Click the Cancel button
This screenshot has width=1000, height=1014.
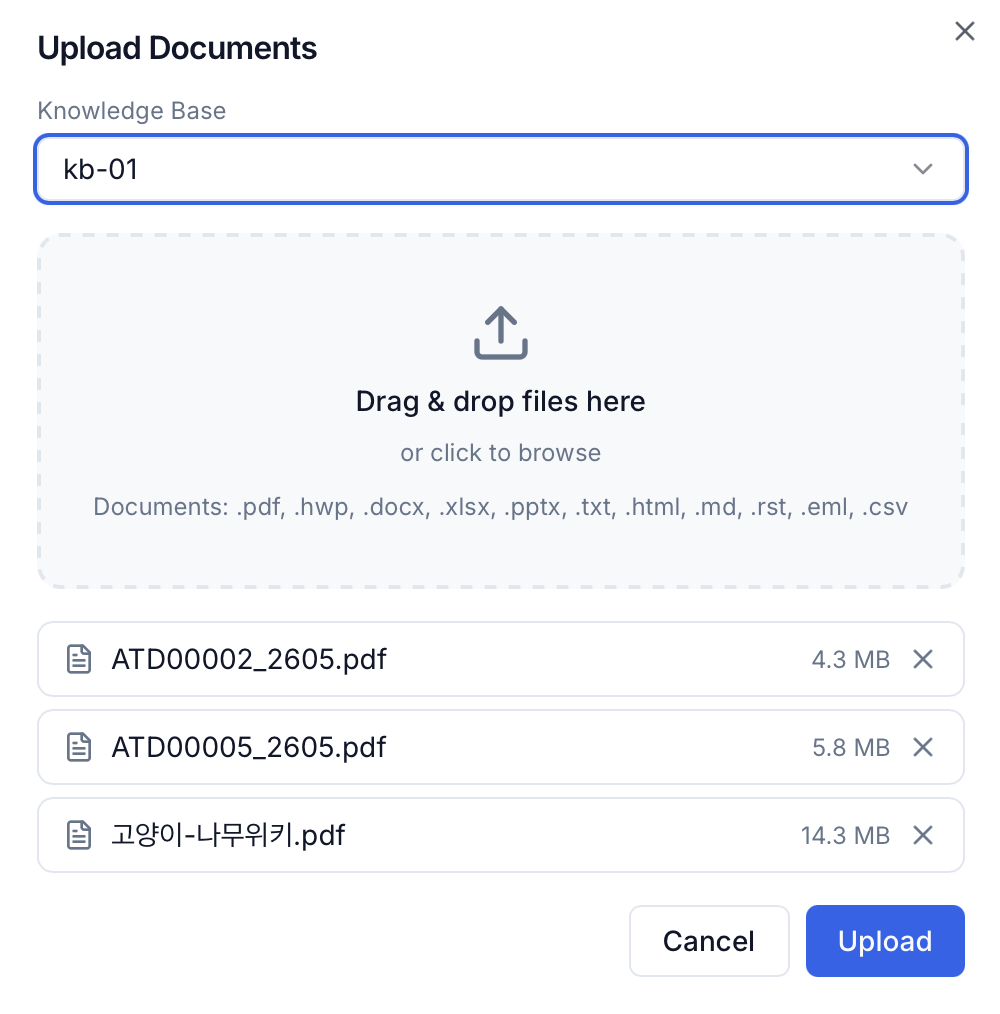709,941
